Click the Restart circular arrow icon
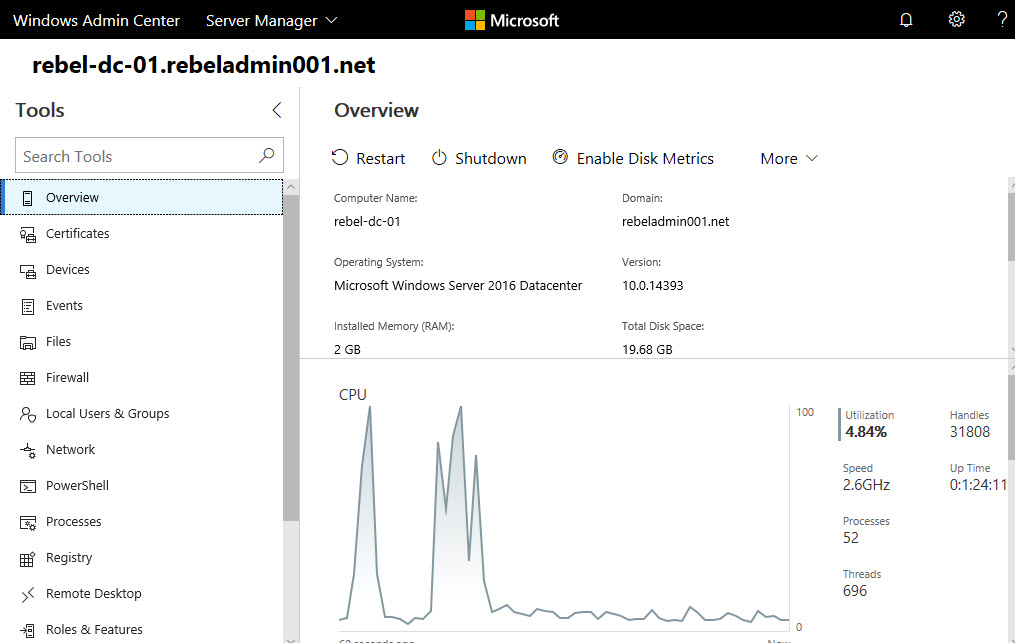The height and width of the screenshot is (643, 1015). point(340,157)
